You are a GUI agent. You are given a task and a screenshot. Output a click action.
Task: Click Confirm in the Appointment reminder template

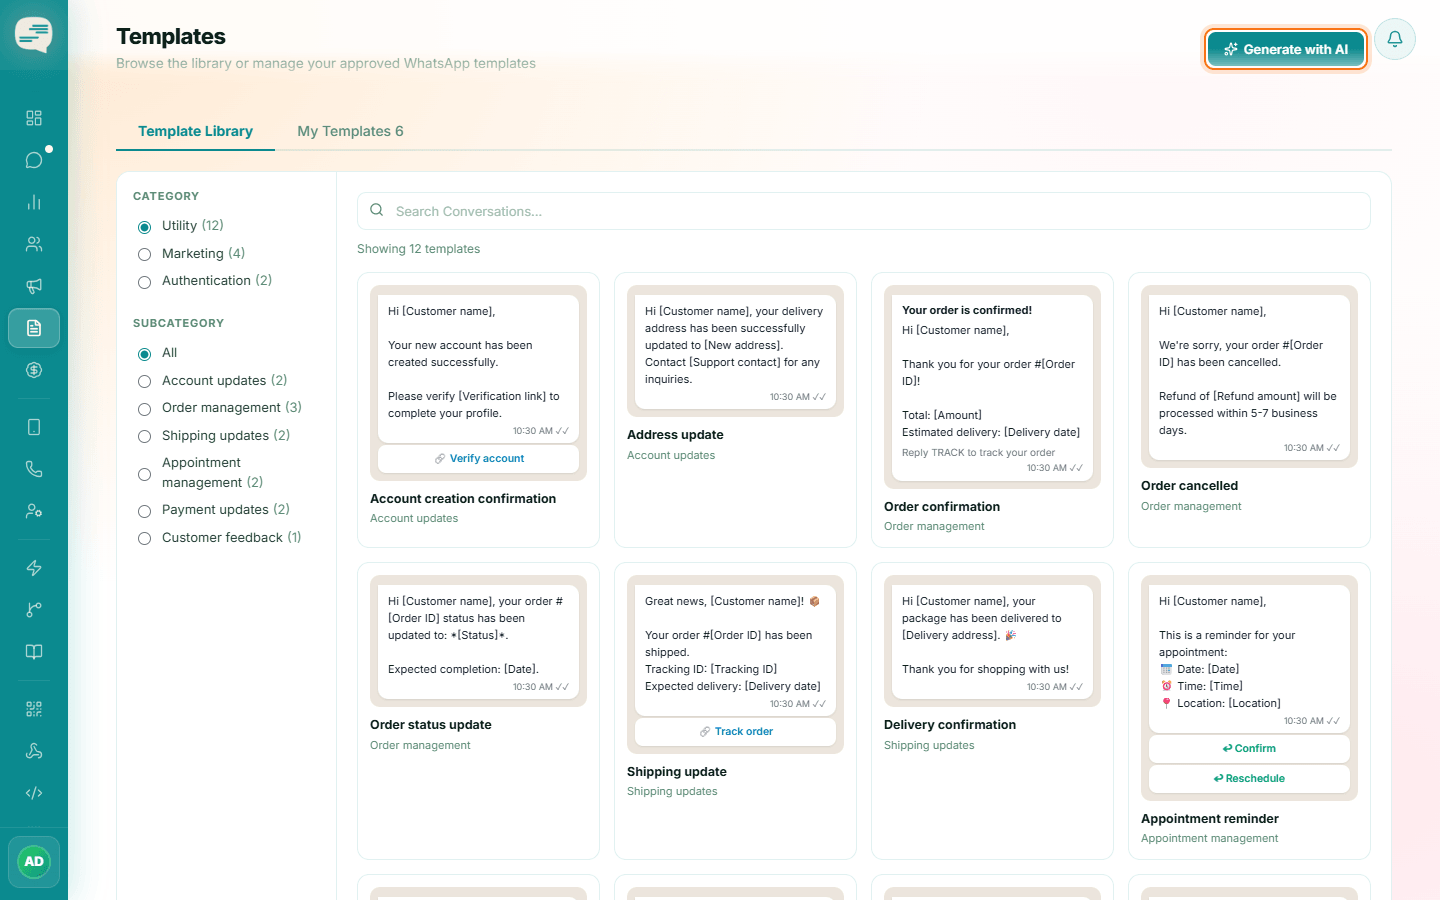tap(1249, 749)
